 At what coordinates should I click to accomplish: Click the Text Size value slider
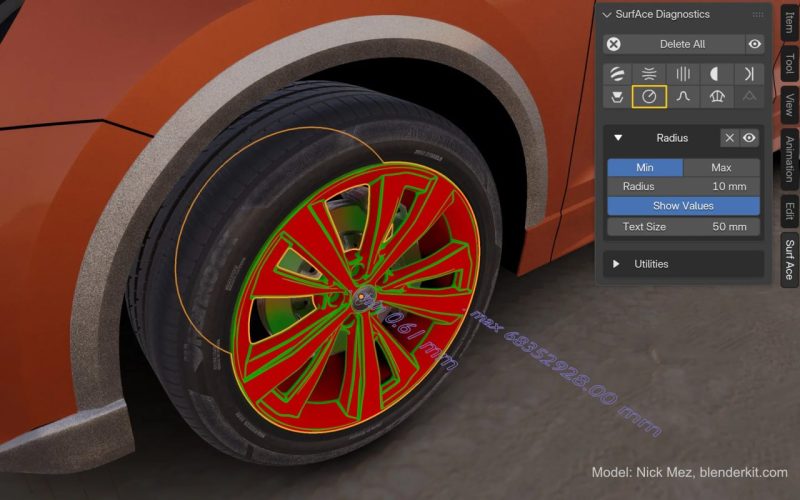point(683,226)
